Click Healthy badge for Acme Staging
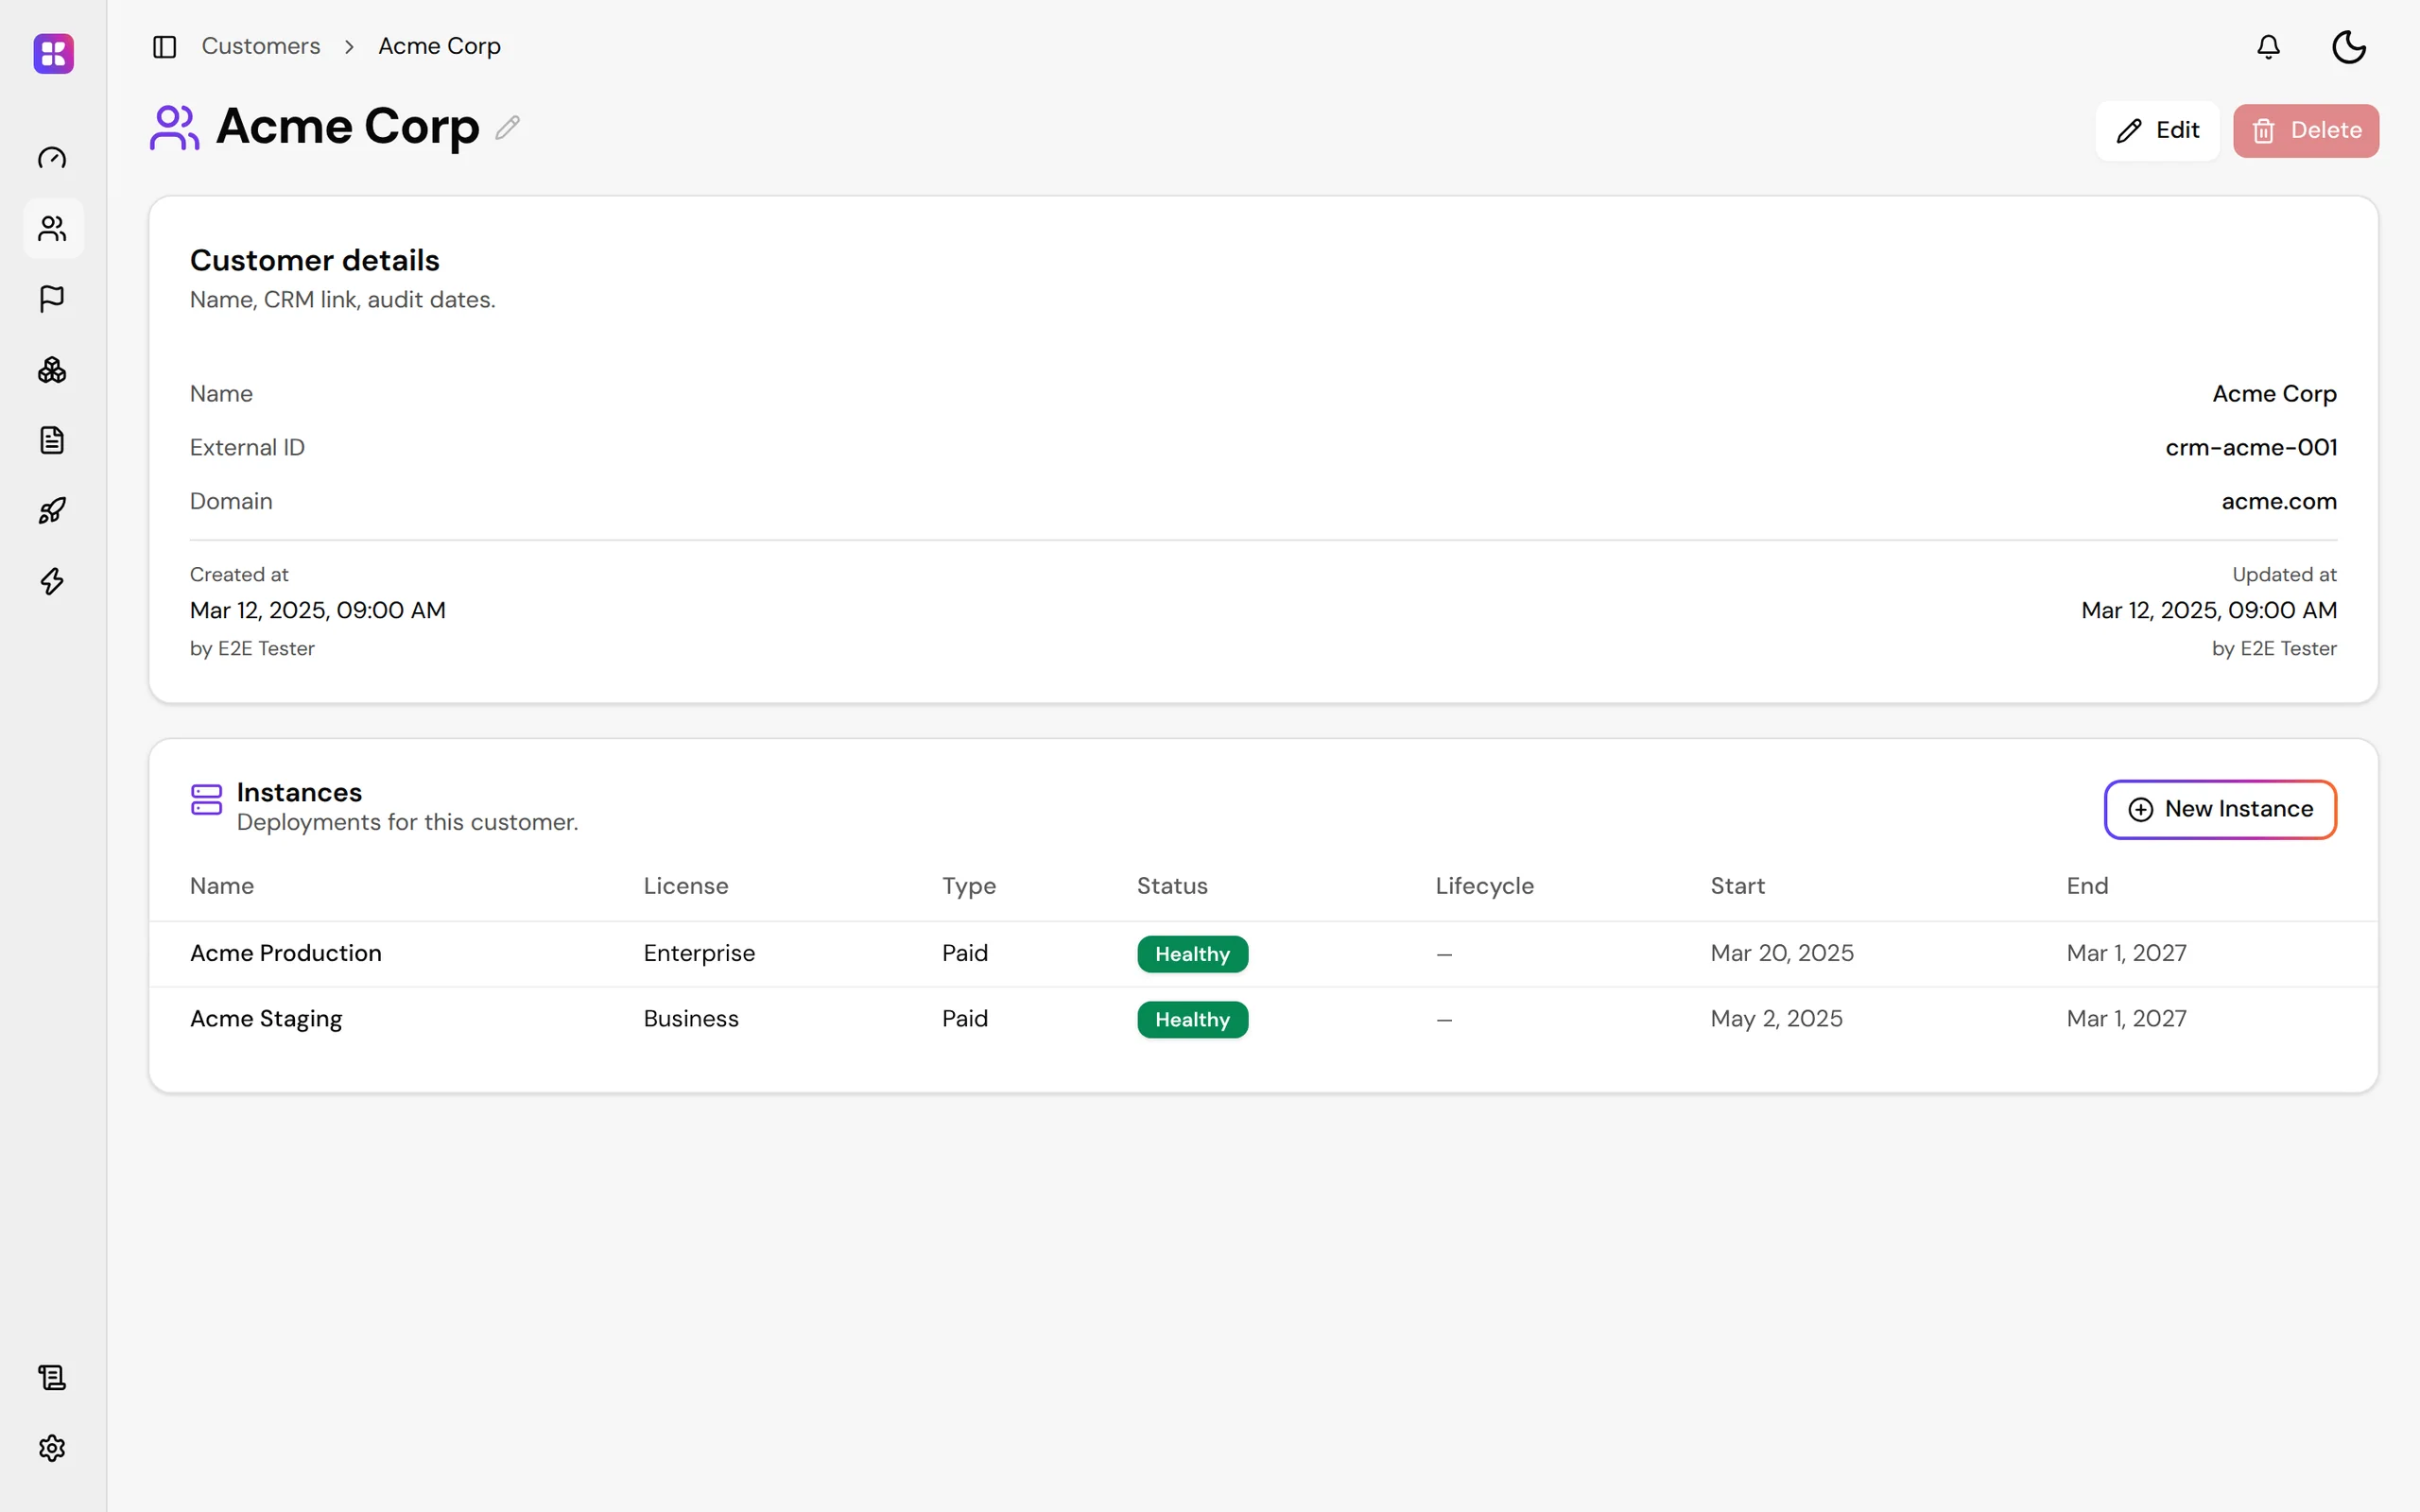The height and width of the screenshot is (1512, 2420). [1192, 1020]
